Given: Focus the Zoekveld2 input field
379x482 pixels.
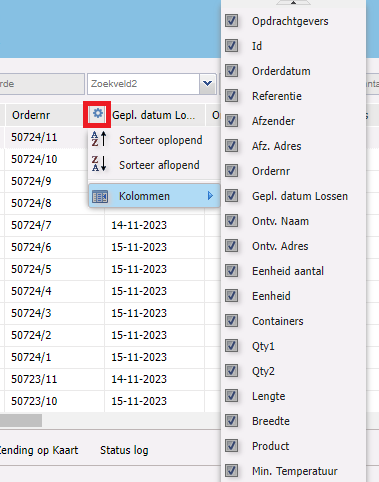Looking at the screenshot, I should tap(143, 84).
